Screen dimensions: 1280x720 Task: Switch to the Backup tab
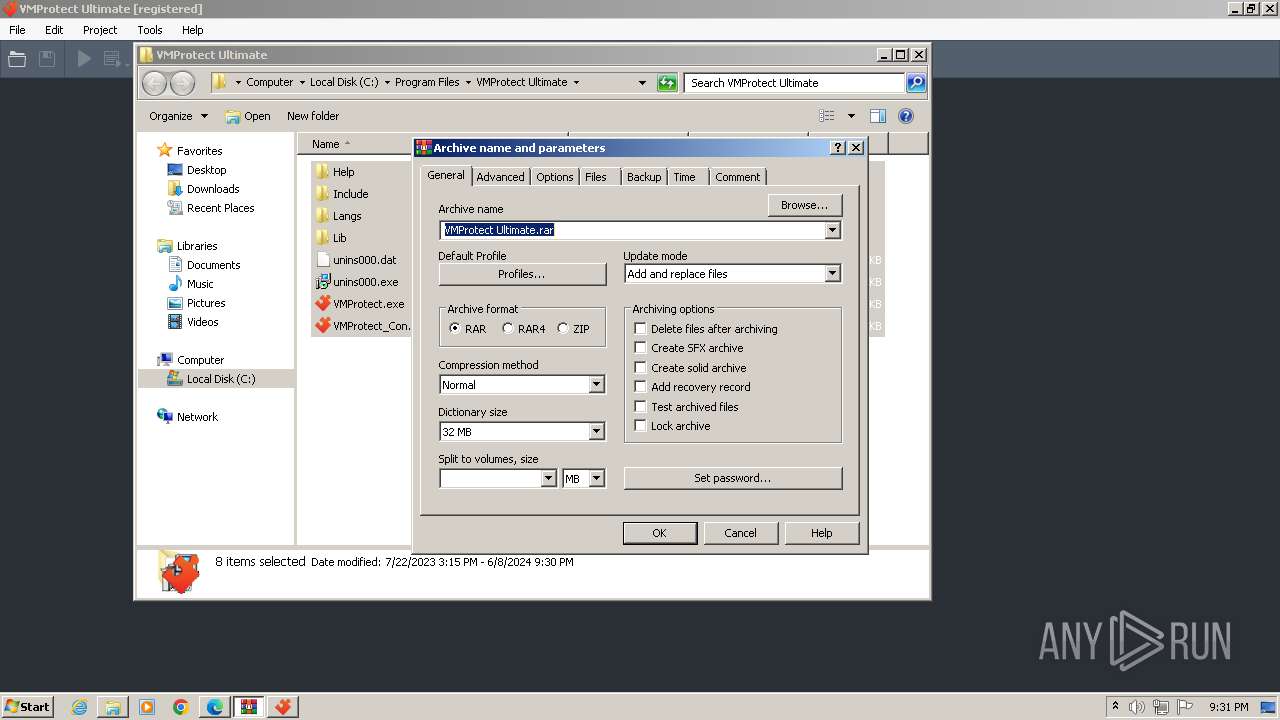[644, 177]
